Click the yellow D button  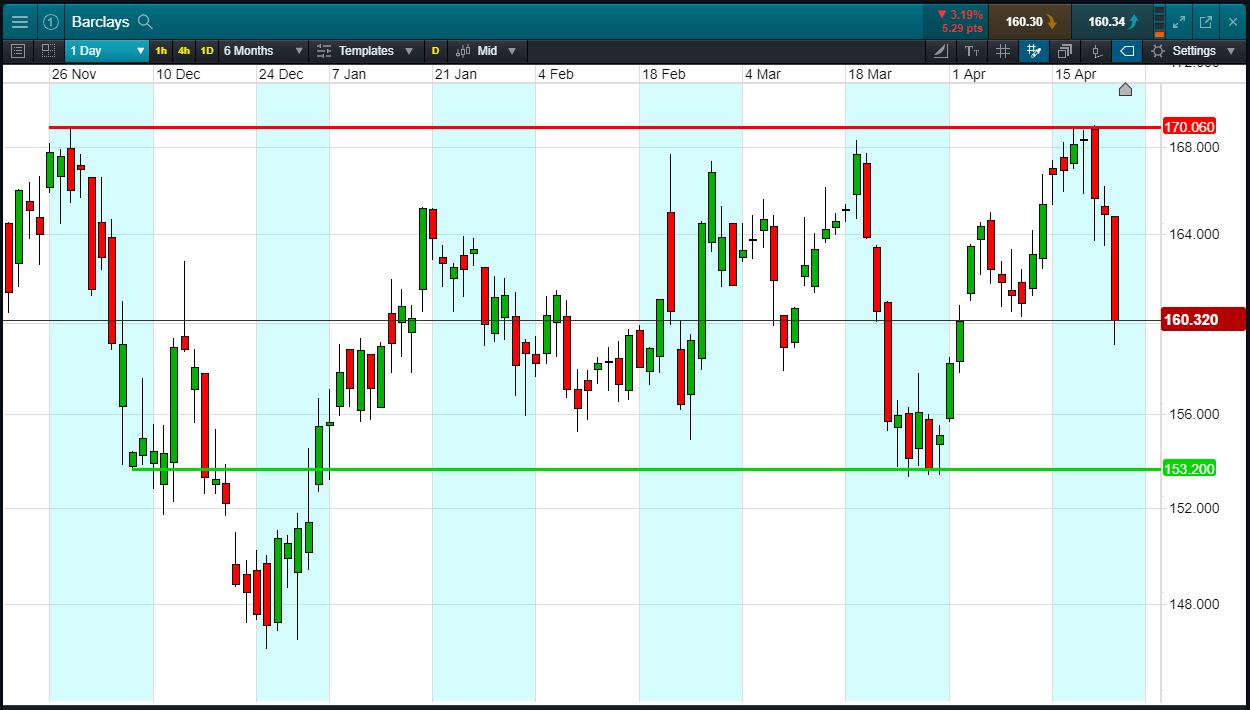[x=435, y=51]
